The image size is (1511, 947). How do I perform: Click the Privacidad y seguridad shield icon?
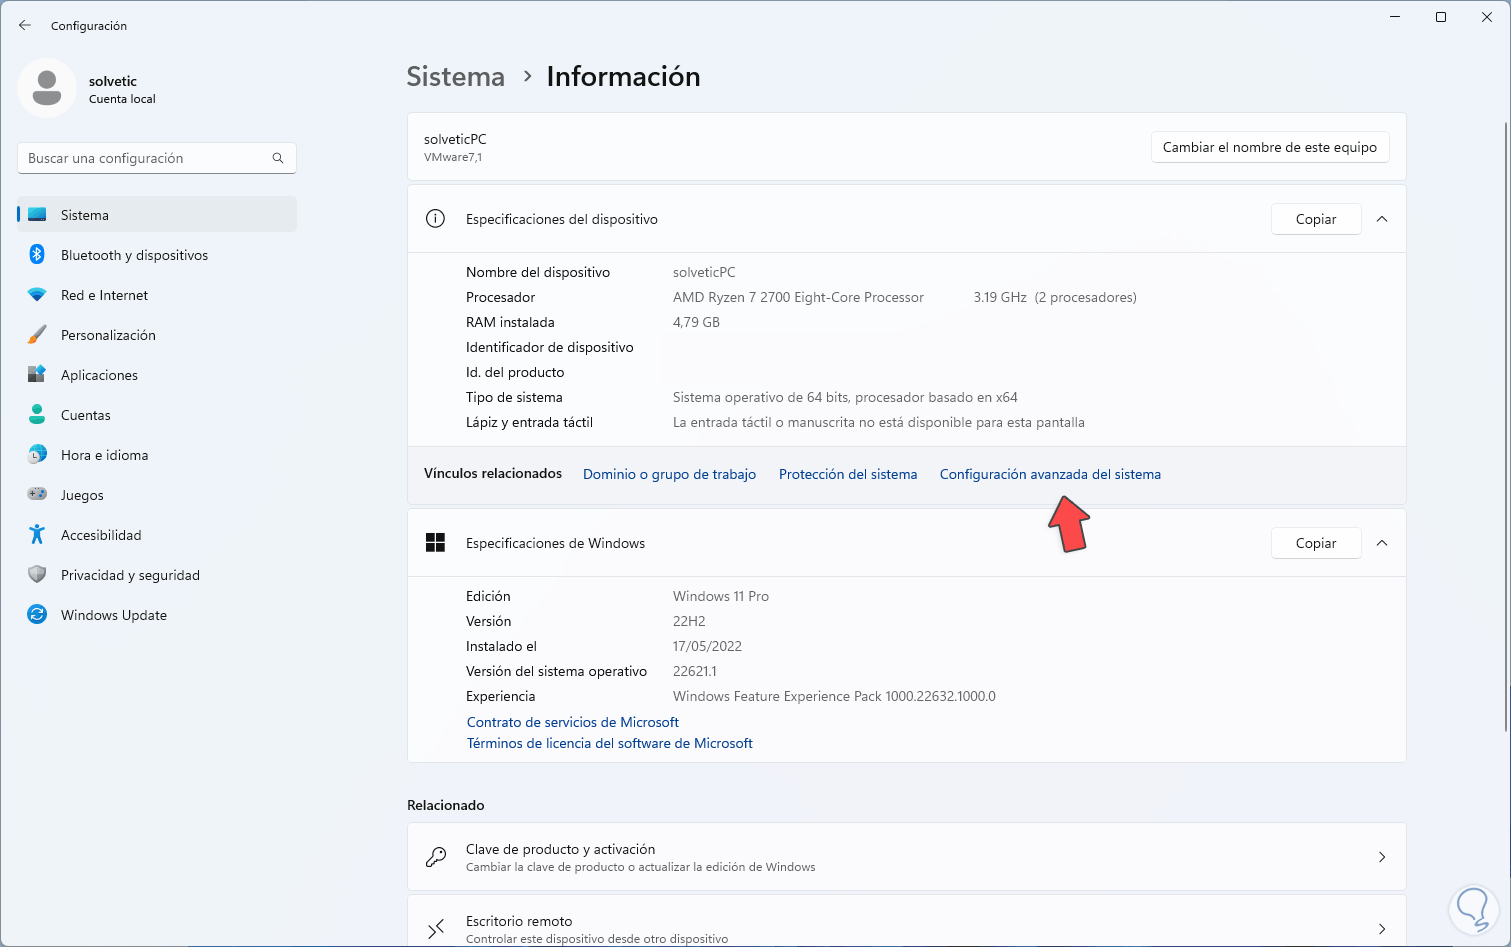click(37, 575)
